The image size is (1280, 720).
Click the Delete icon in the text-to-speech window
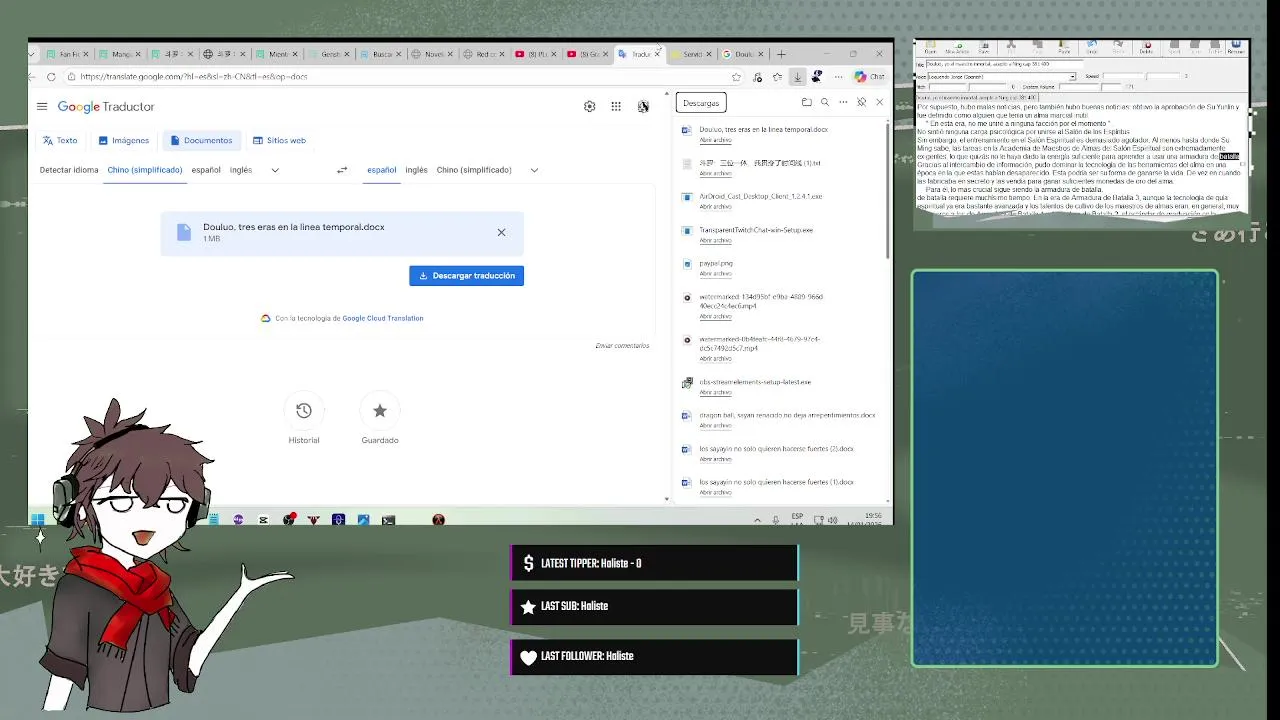point(1146,47)
